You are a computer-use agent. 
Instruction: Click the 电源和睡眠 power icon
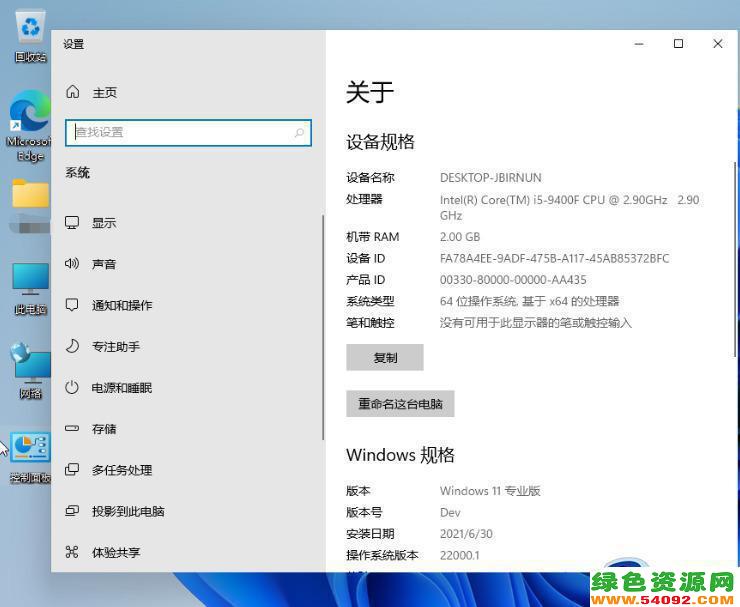[72, 388]
